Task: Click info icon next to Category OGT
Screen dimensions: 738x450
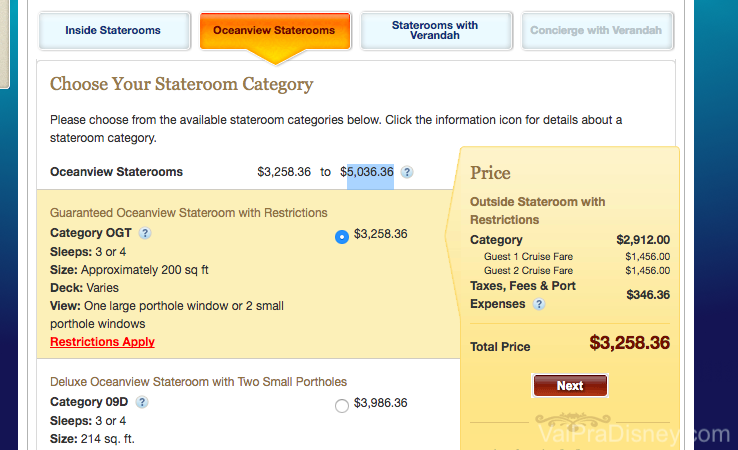Action: pyautogui.click(x=145, y=233)
